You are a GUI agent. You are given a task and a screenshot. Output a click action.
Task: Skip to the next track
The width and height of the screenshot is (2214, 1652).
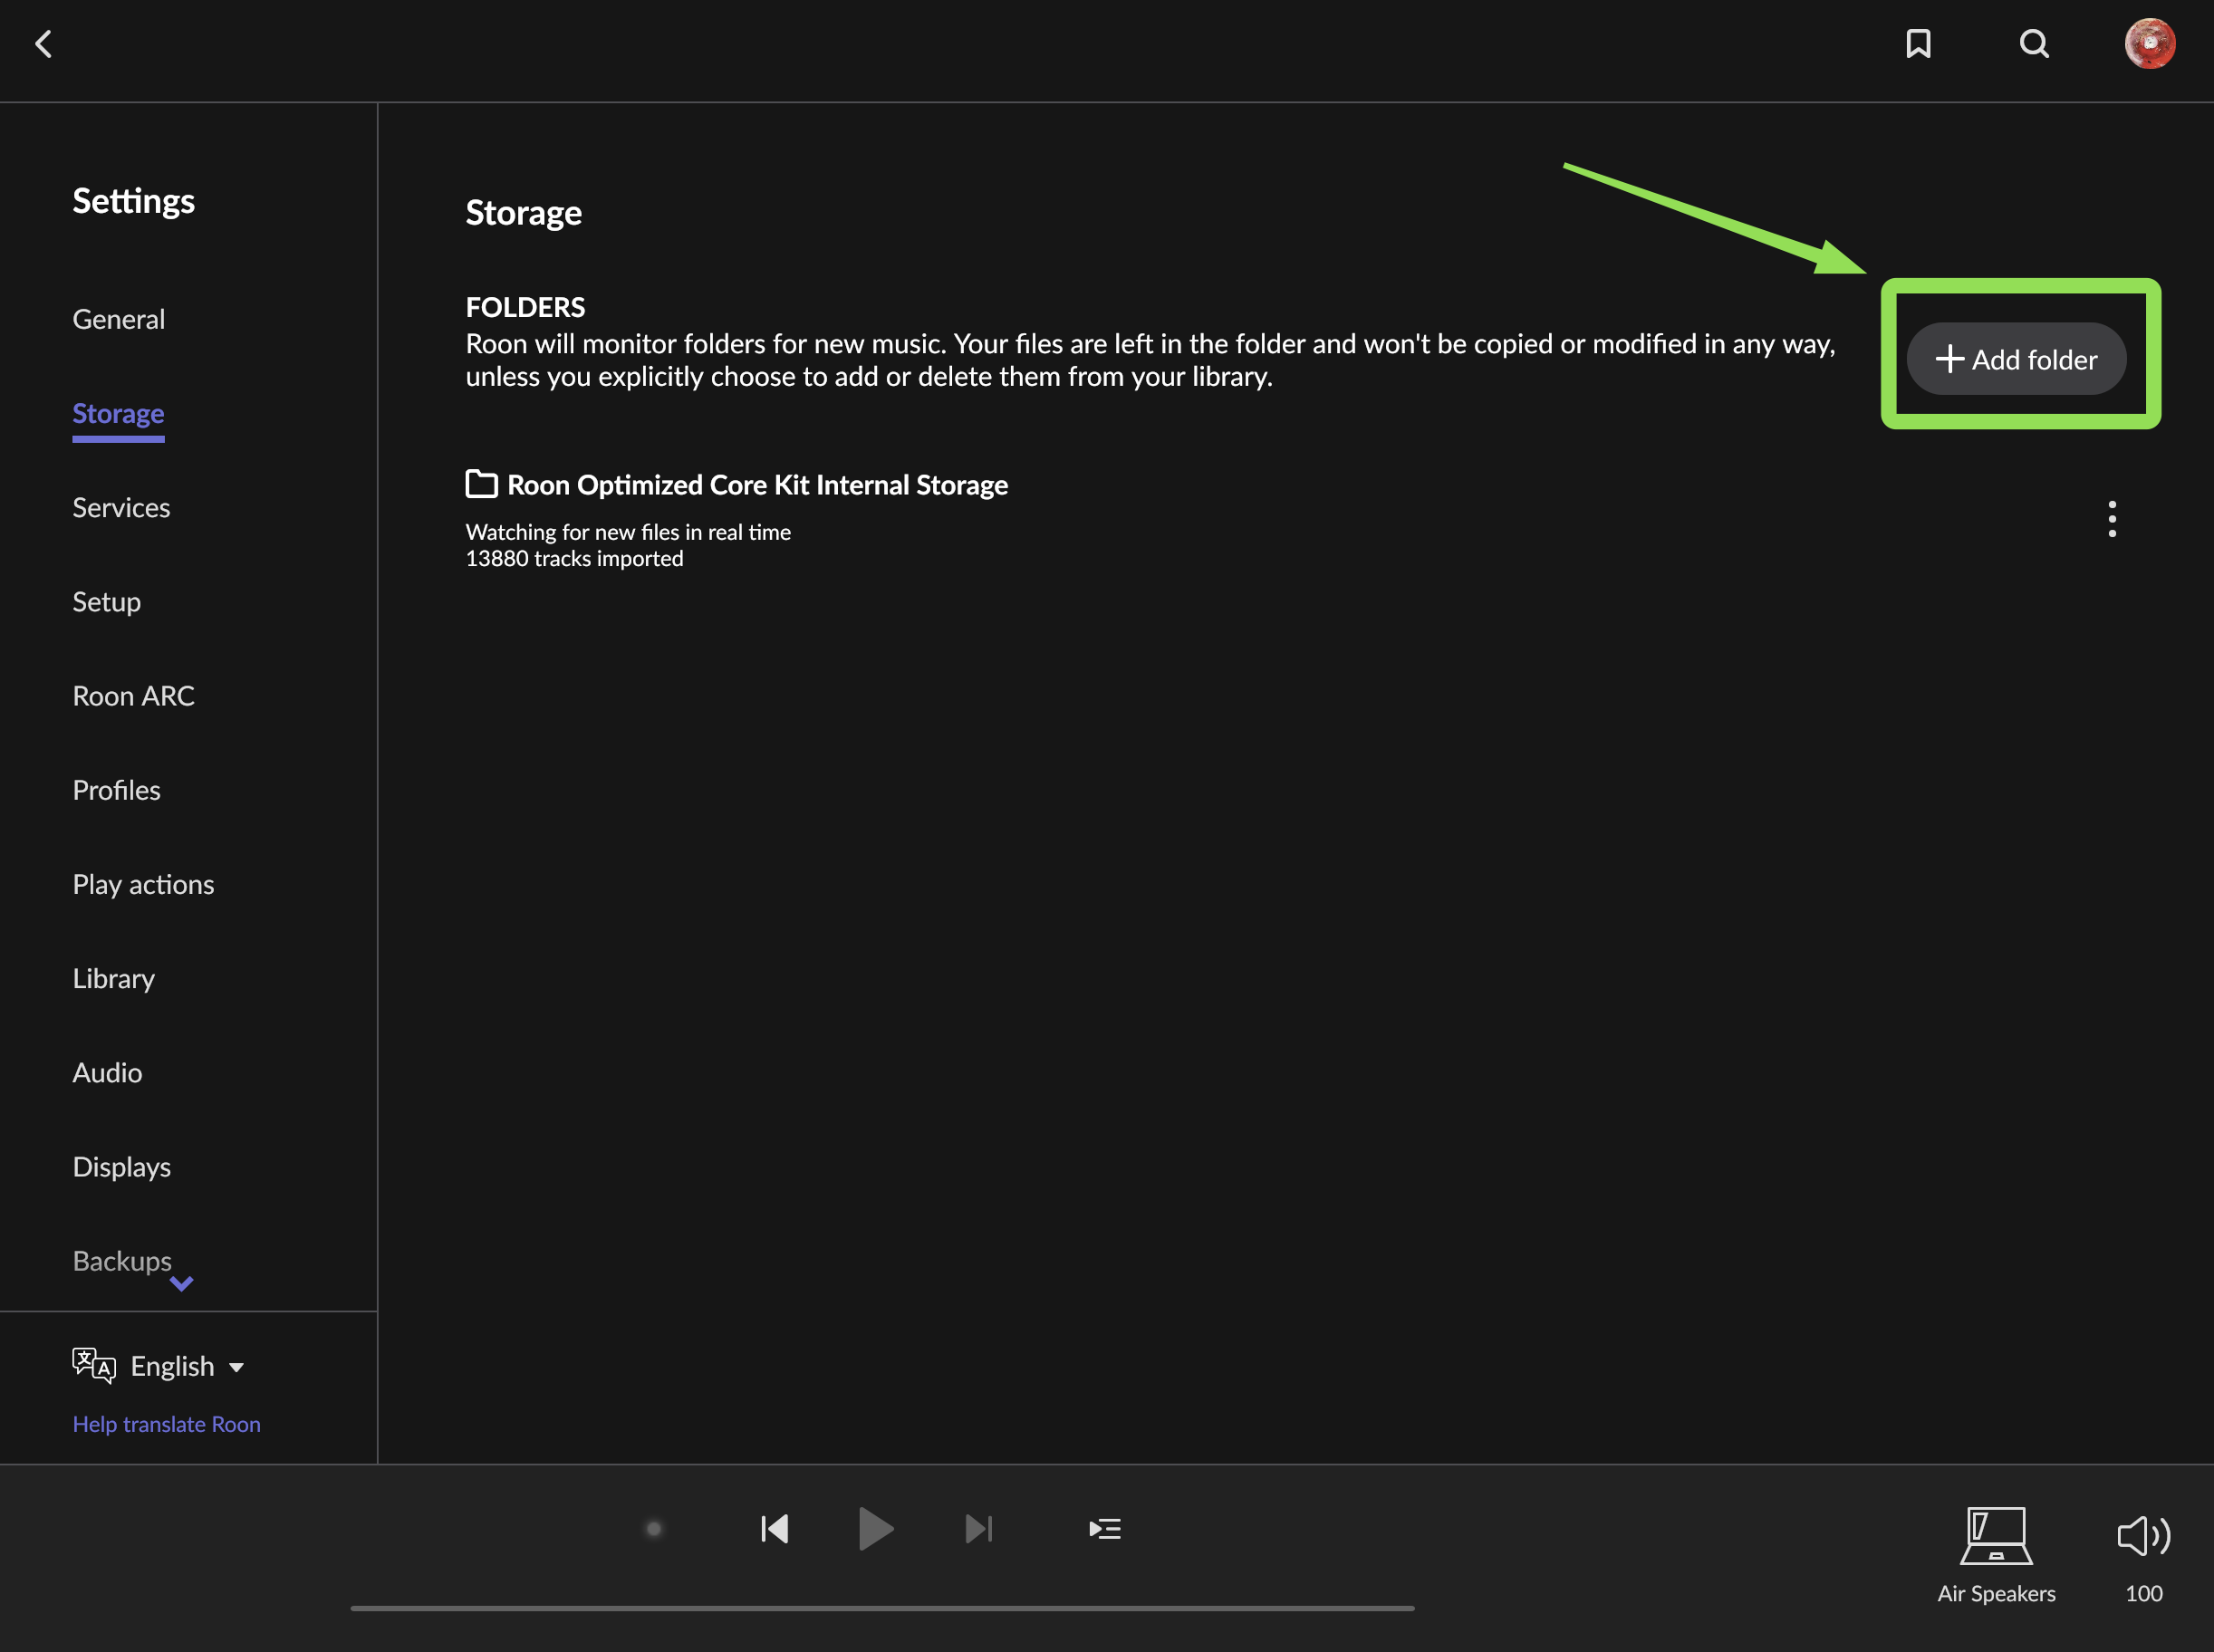click(979, 1529)
